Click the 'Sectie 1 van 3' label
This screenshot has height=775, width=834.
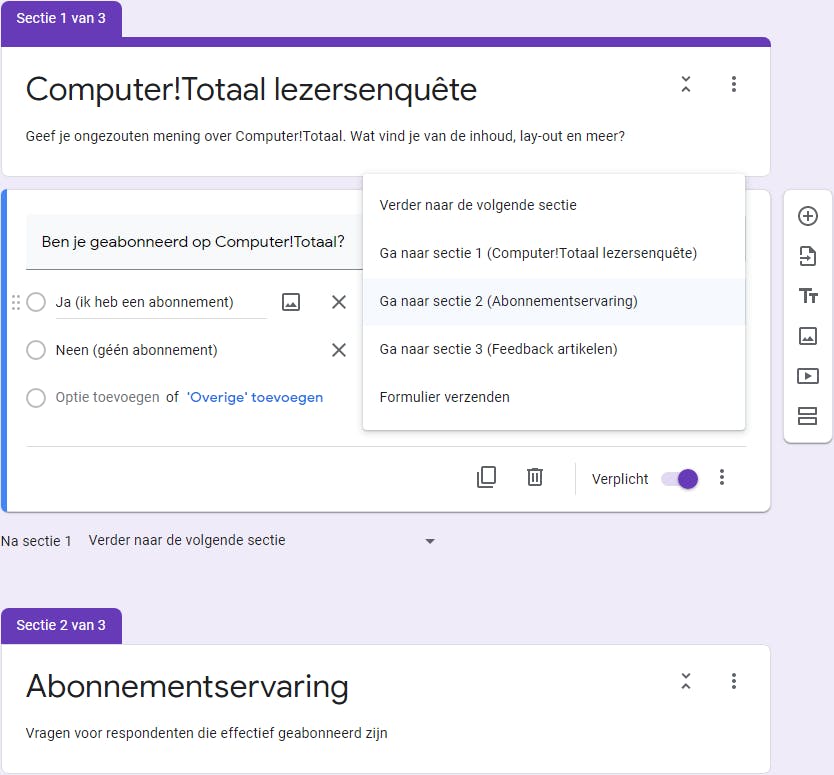(x=61, y=19)
